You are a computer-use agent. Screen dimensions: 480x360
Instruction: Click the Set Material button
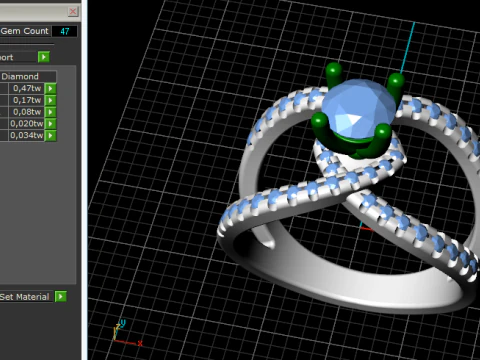(26, 297)
